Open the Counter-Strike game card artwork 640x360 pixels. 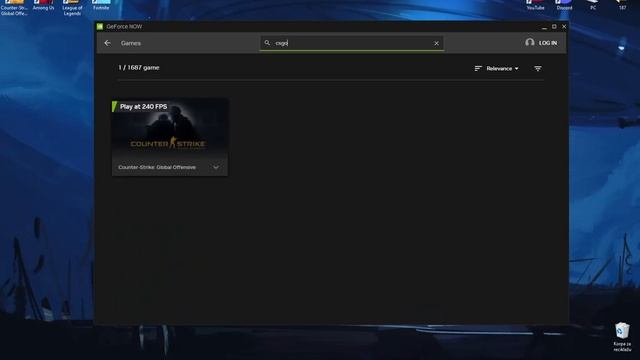[x=170, y=129]
